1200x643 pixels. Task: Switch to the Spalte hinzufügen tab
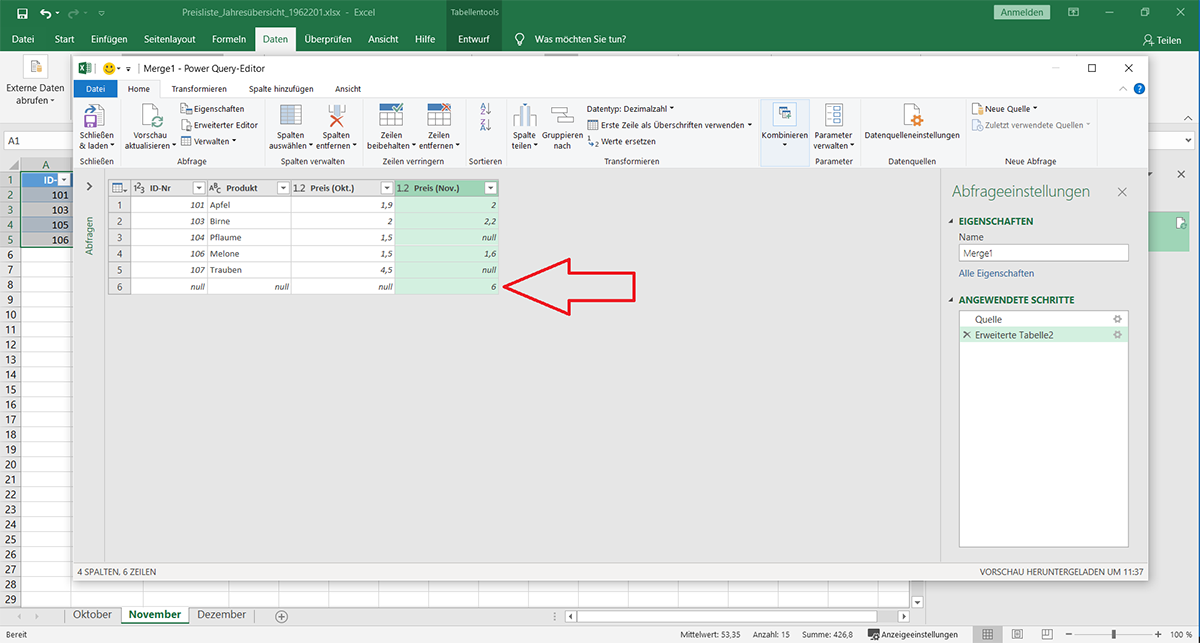tap(281, 89)
